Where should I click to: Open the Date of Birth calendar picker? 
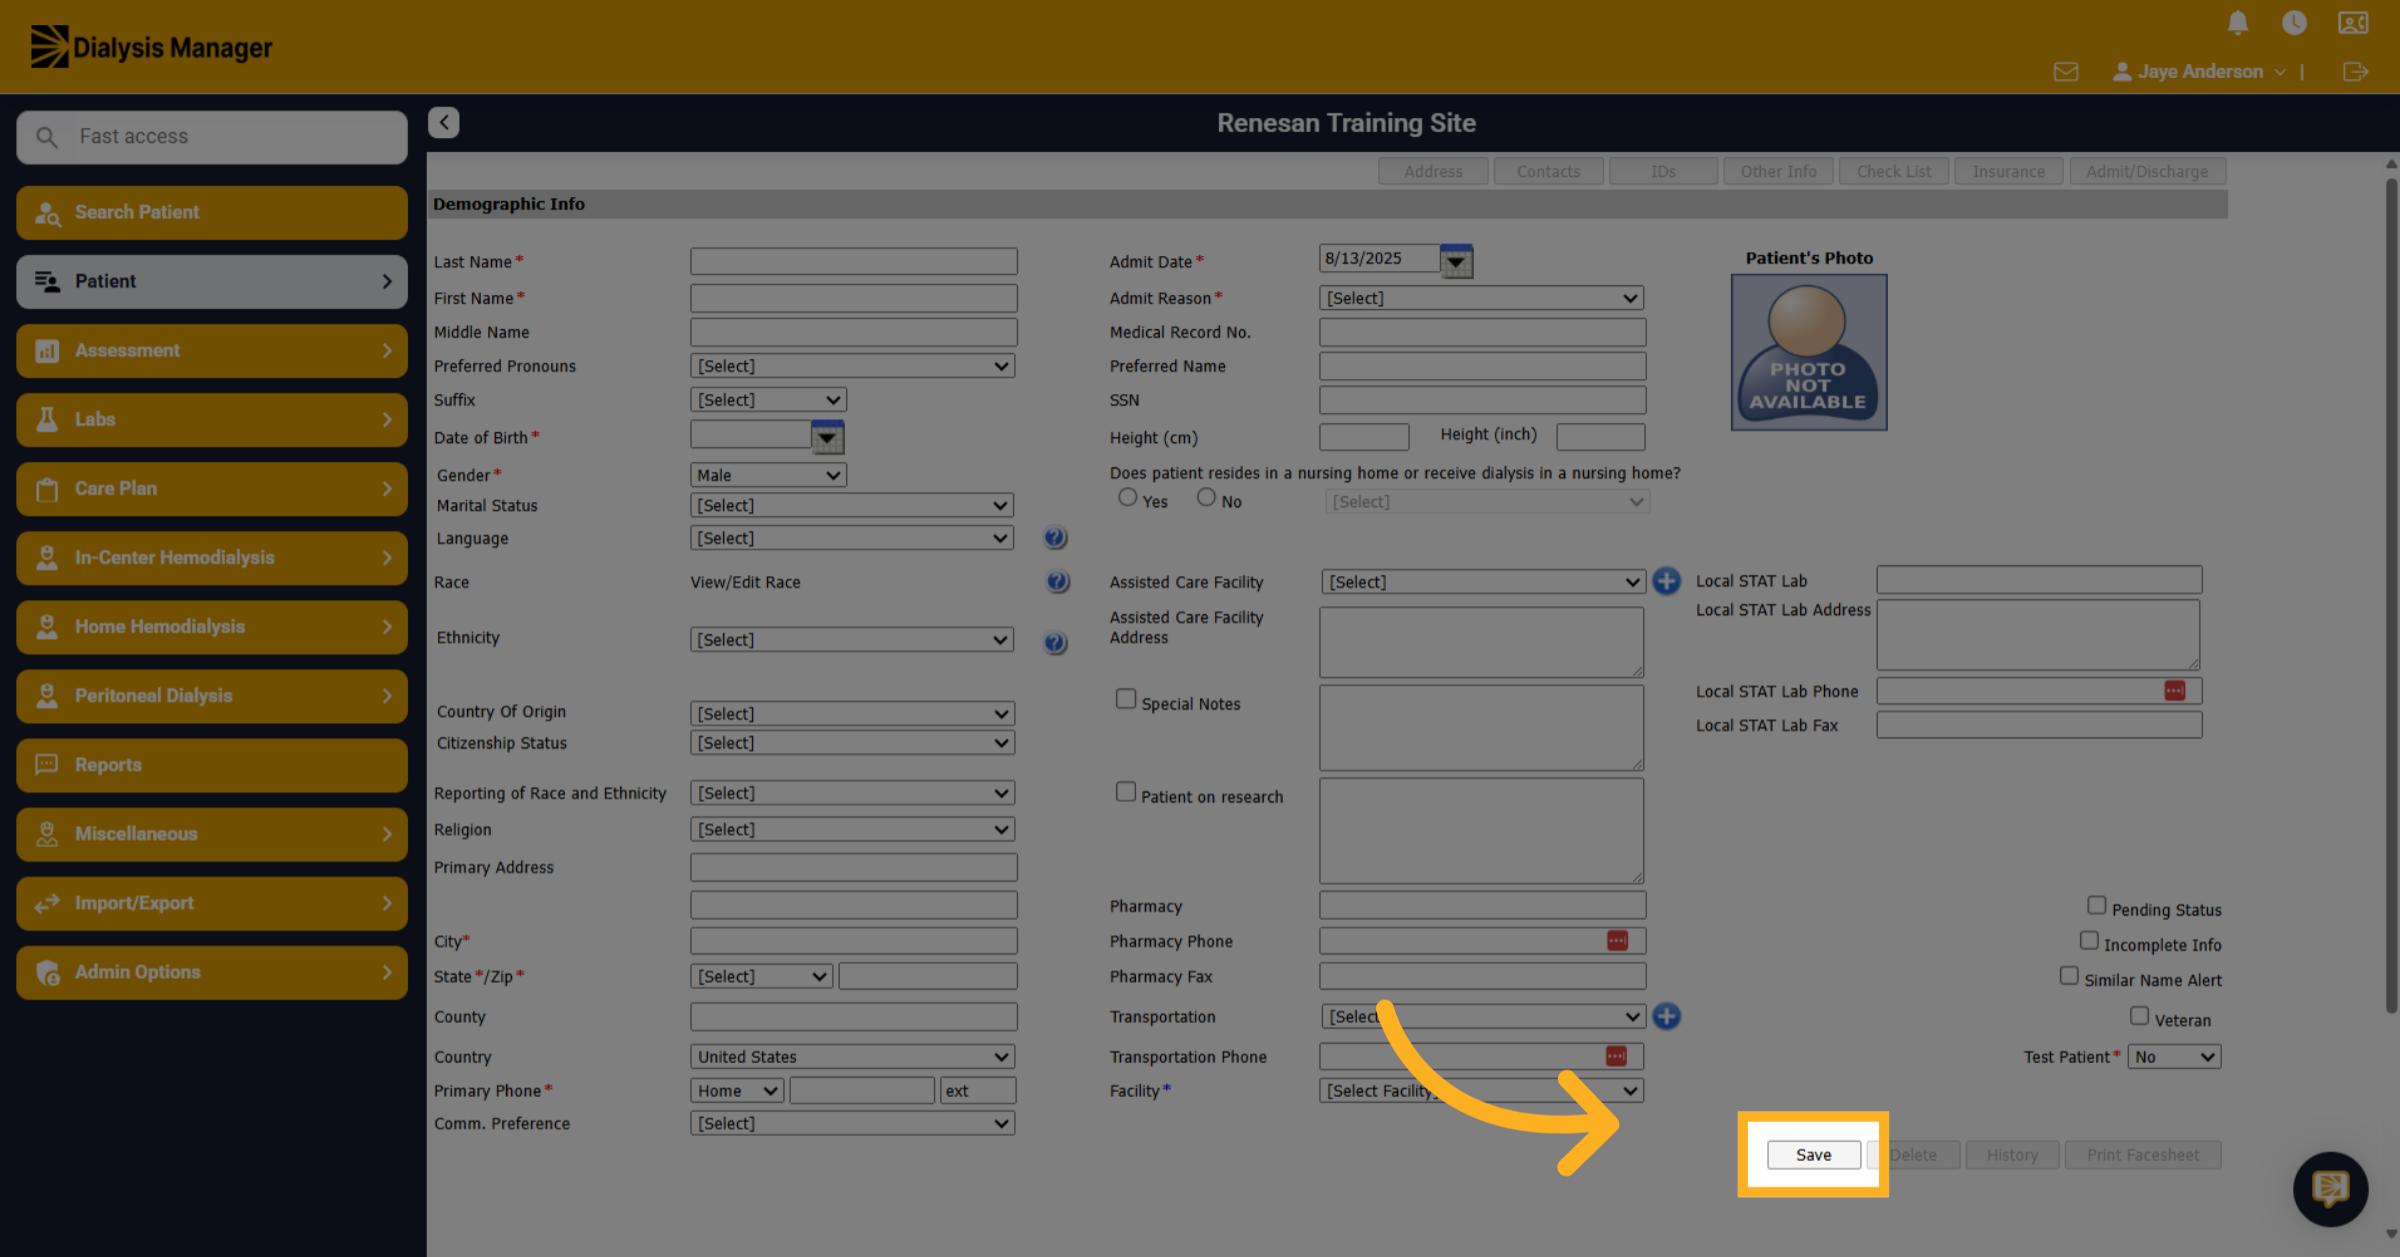click(827, 437)
